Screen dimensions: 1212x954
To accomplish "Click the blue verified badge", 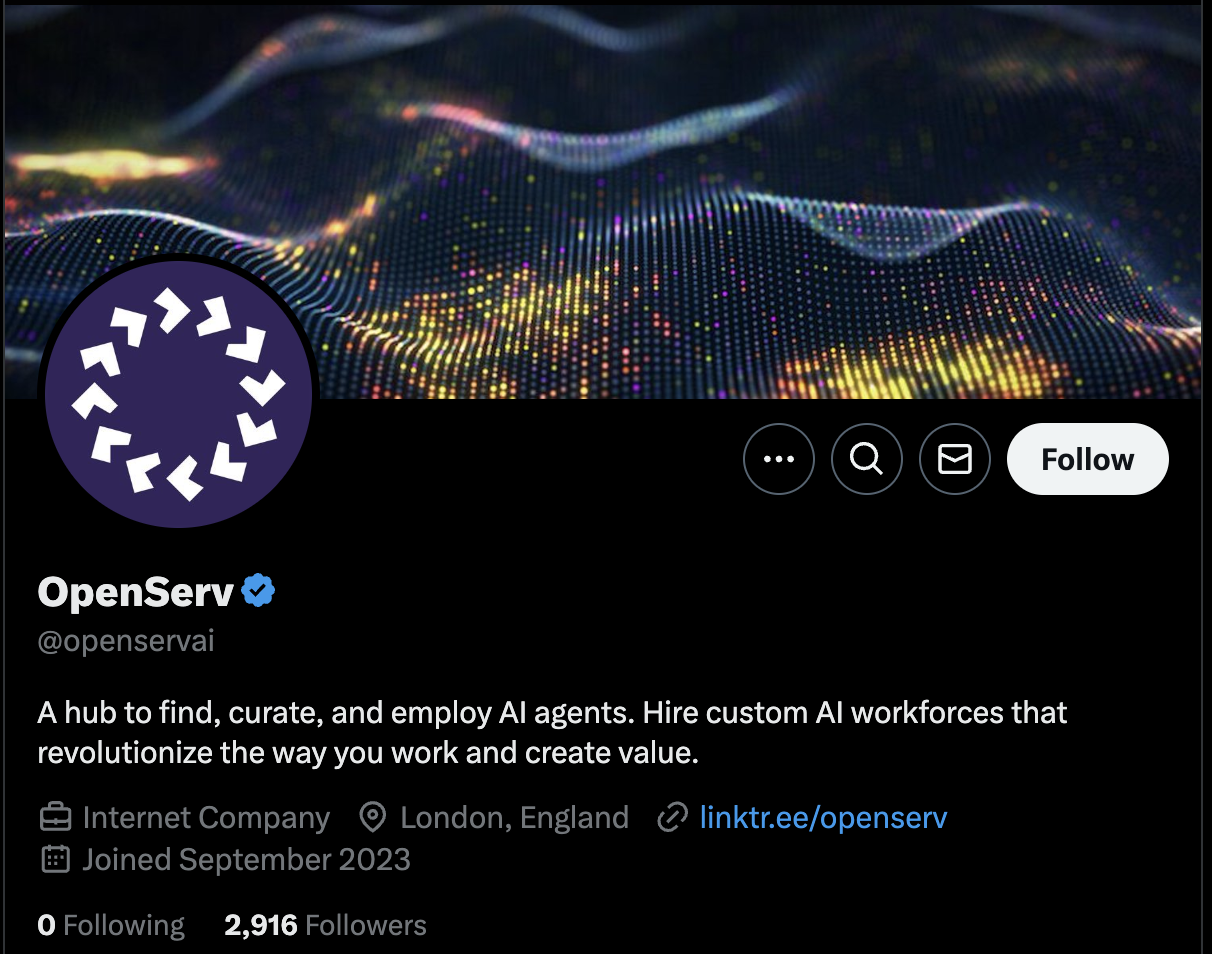I will (259, 591).
